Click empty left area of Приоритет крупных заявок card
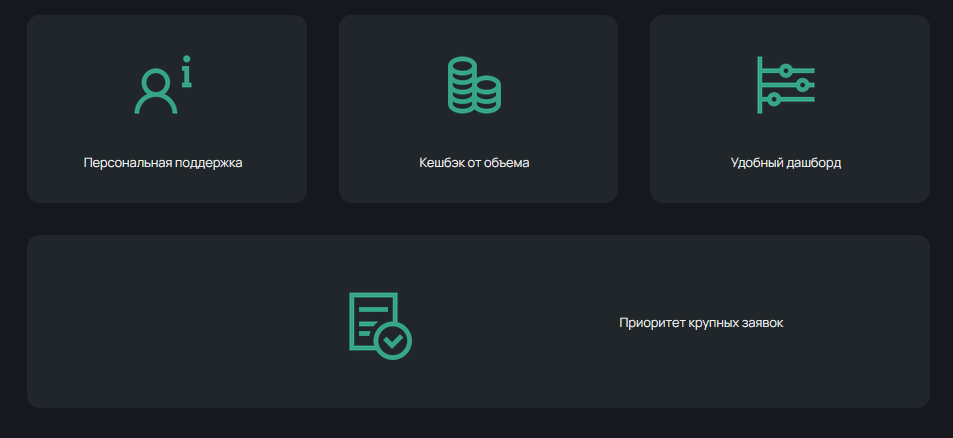 coord(150,320)
